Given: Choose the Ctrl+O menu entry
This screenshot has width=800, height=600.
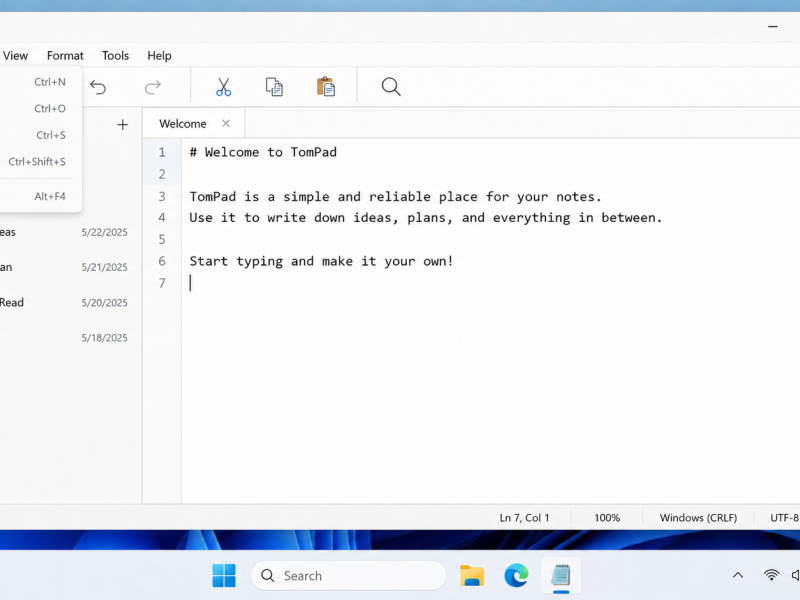Looking at the screenshot, I should 40,108.
